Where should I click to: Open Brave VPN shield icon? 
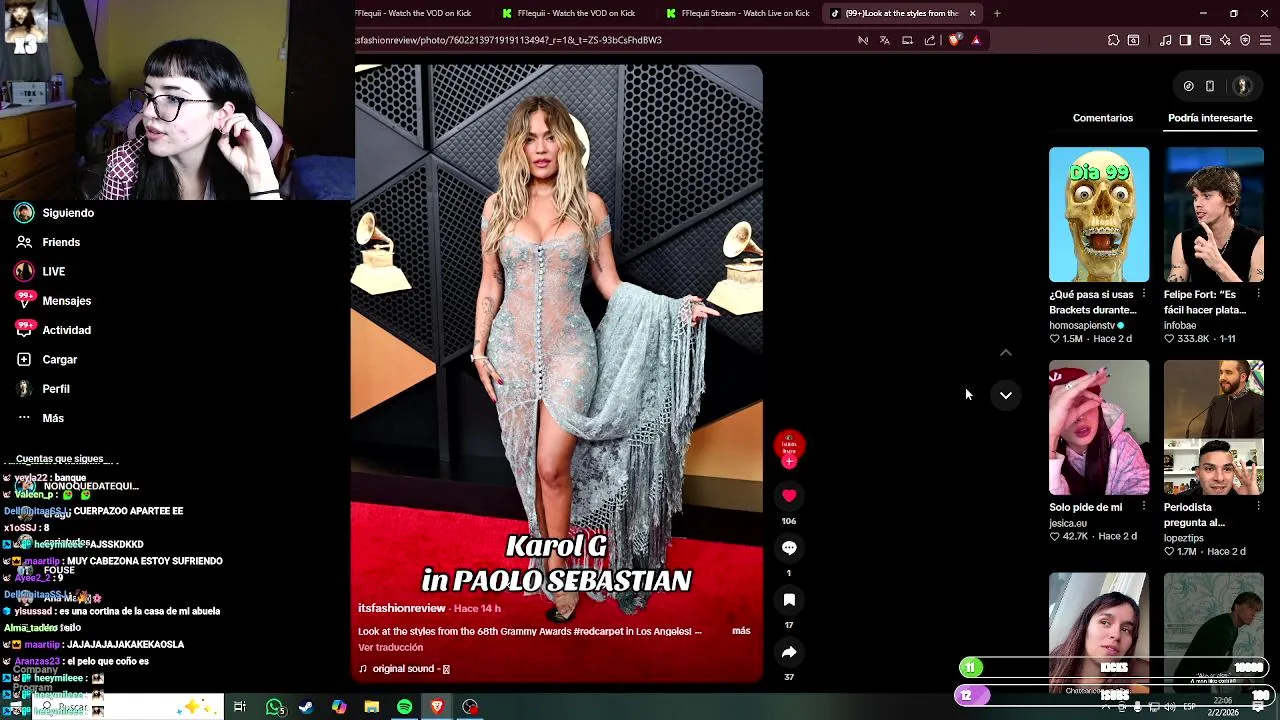point(1245,40)
